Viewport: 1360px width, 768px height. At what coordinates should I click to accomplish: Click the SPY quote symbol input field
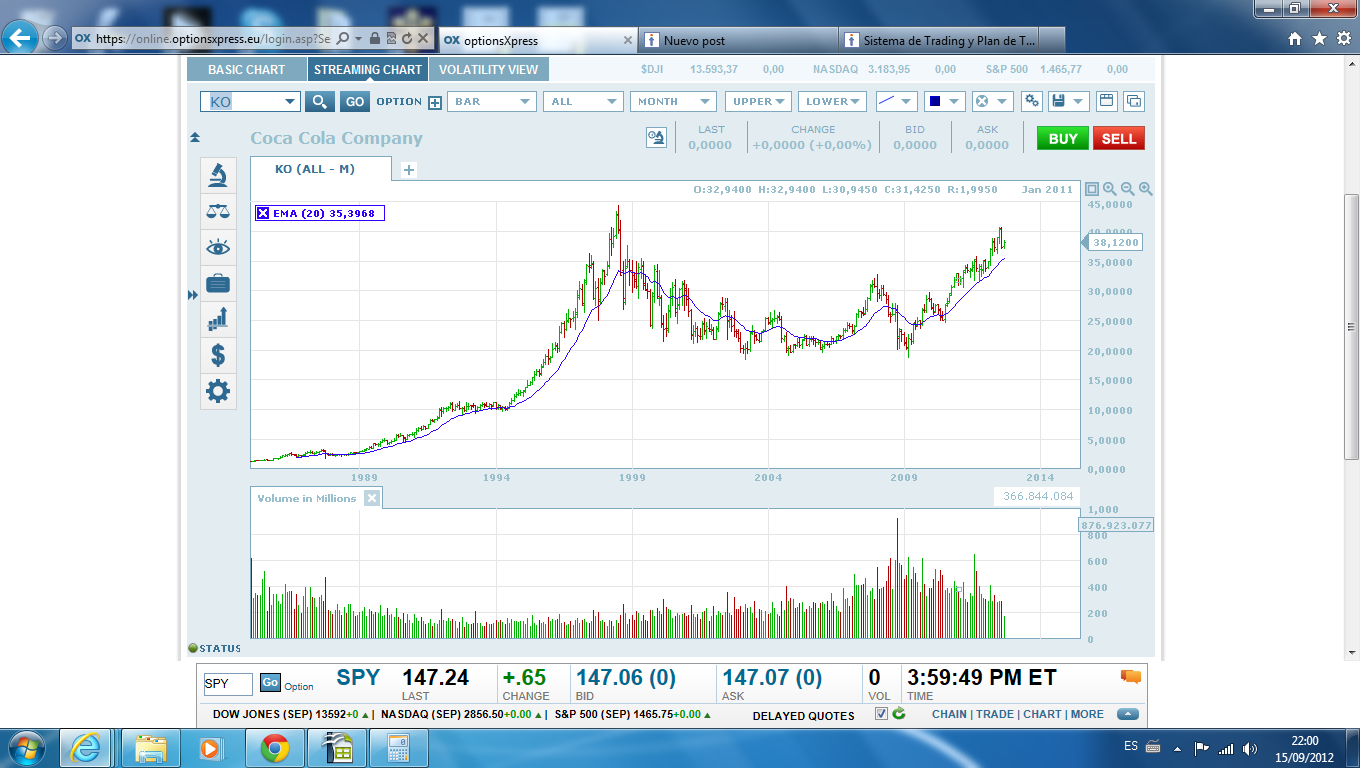click(x=228, y=684)
